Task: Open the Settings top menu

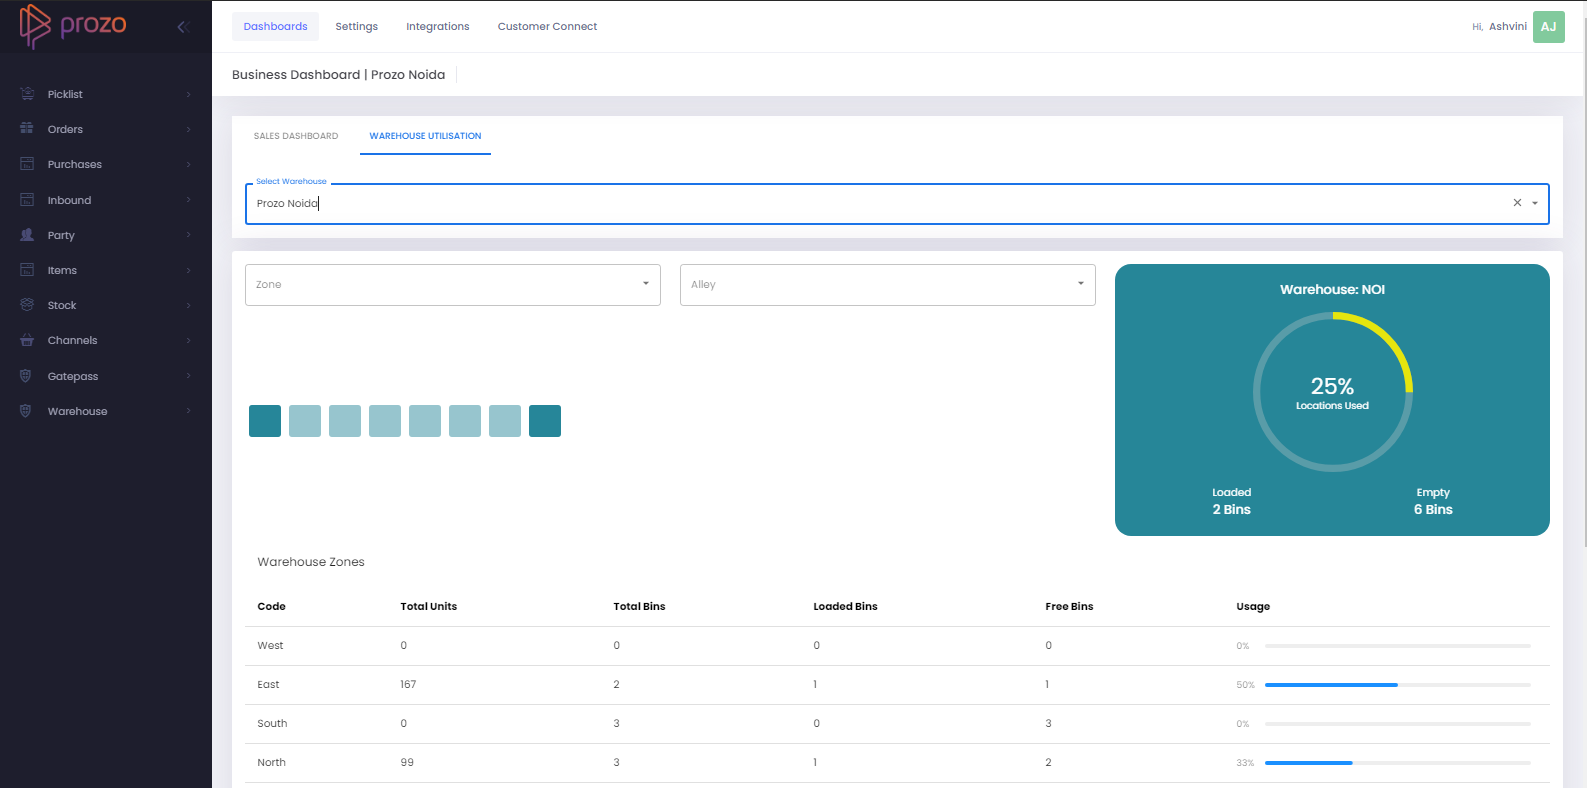Action: (x=356, y=27)
